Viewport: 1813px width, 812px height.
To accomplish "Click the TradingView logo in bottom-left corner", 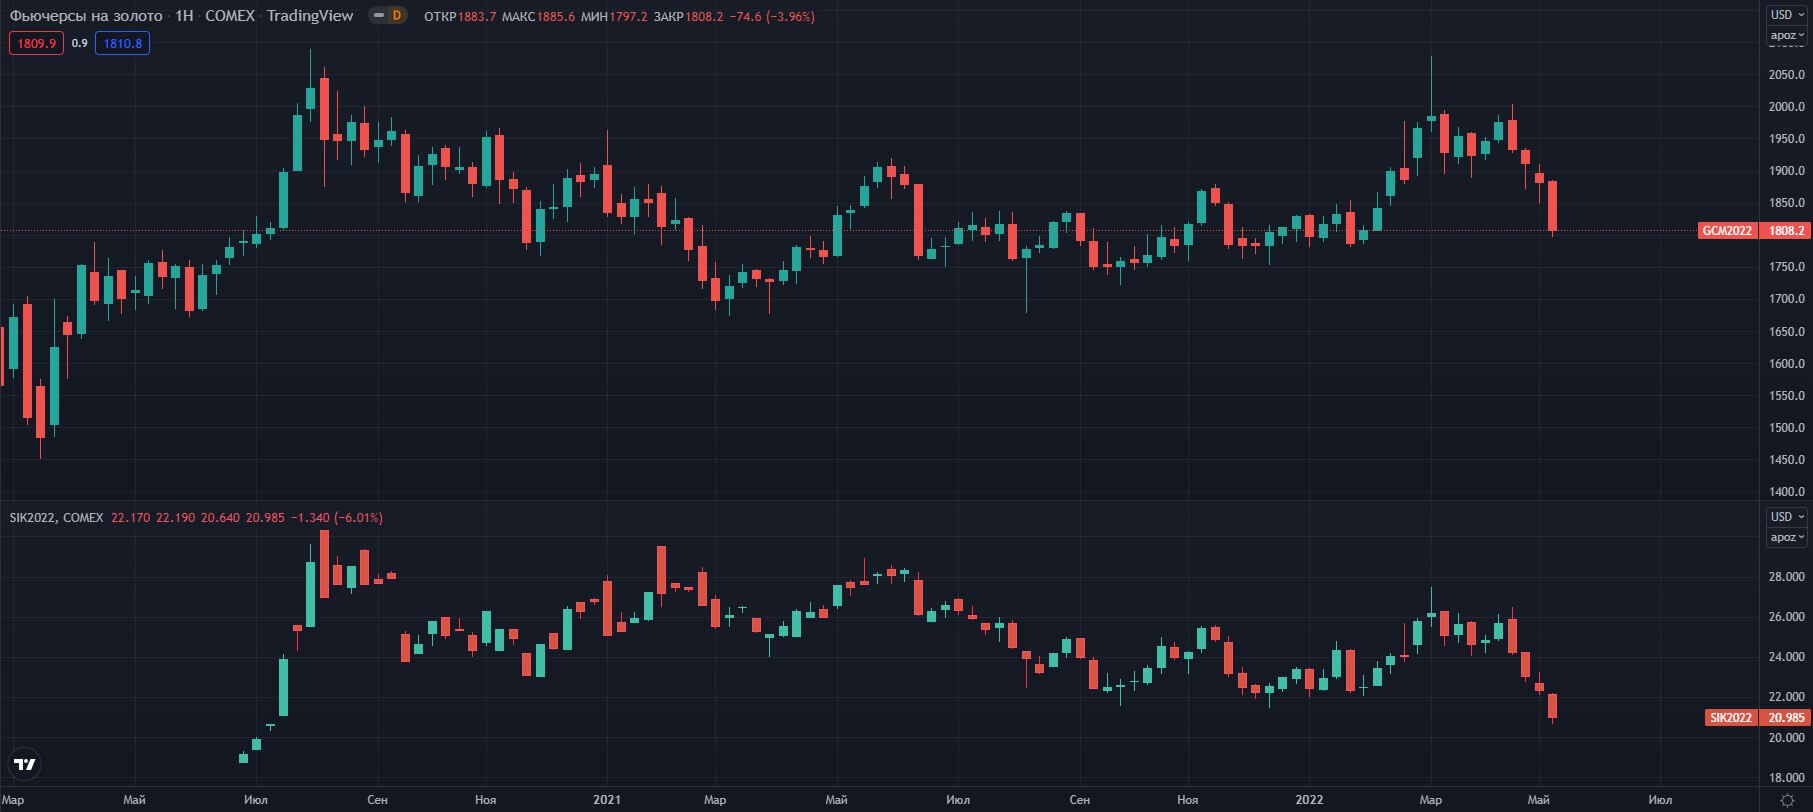I will click(x=25, y=764).
